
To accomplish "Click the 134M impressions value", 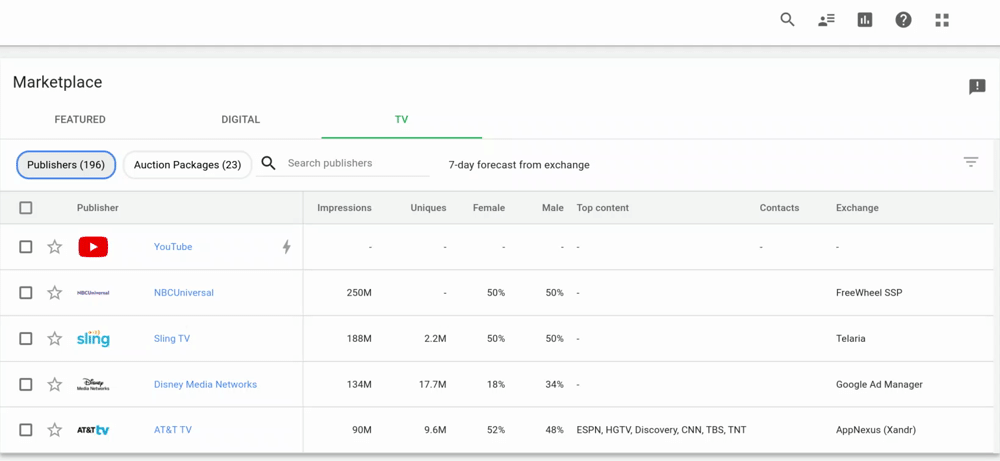I will 359,384.
